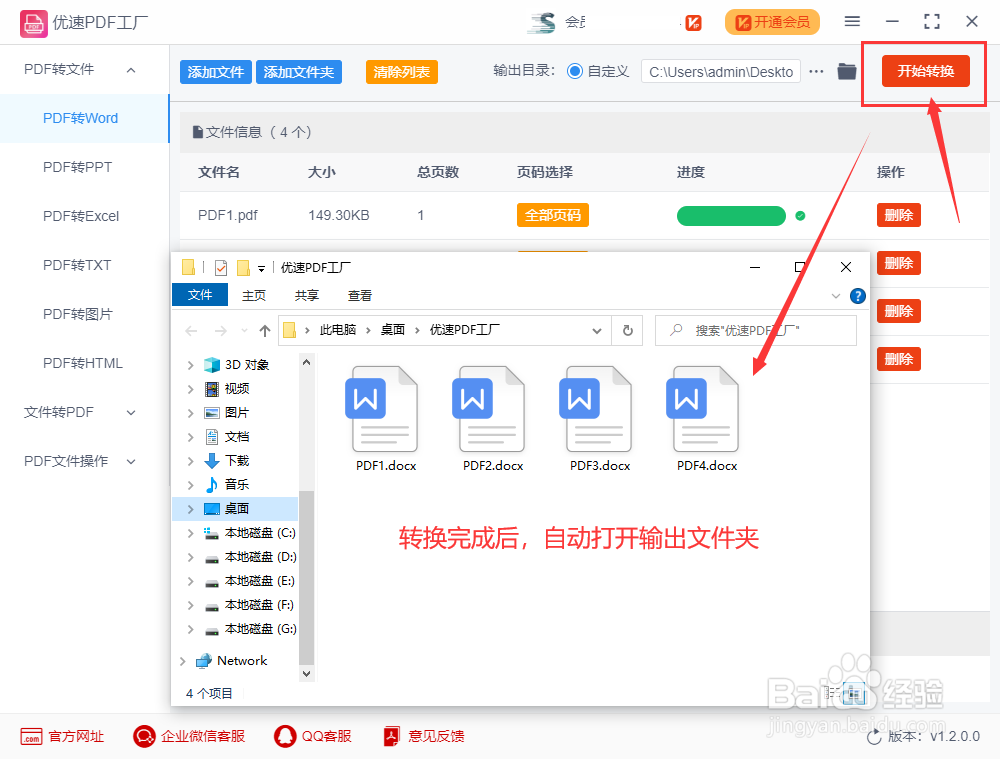Image resolution: width=1000 pixels, height=760 pixels.
Task: Click the 添加文件夹 button
Action: [x=298, y=72]
